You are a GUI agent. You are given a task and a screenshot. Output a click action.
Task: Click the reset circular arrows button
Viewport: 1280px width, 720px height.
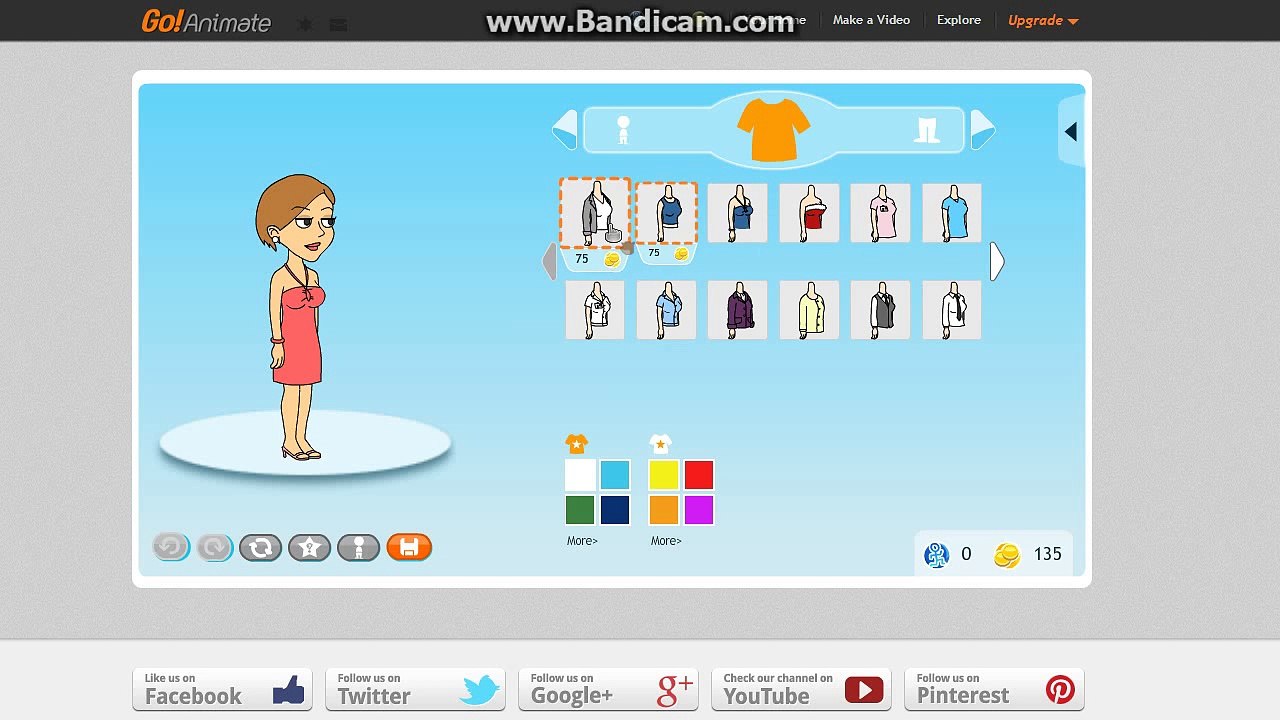tap(261, 547)
